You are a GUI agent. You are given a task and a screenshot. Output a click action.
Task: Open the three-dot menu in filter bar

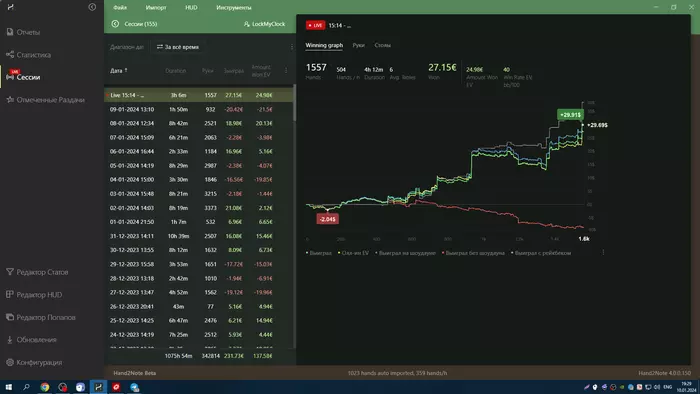pyautogui.click(x=292, y=47)
